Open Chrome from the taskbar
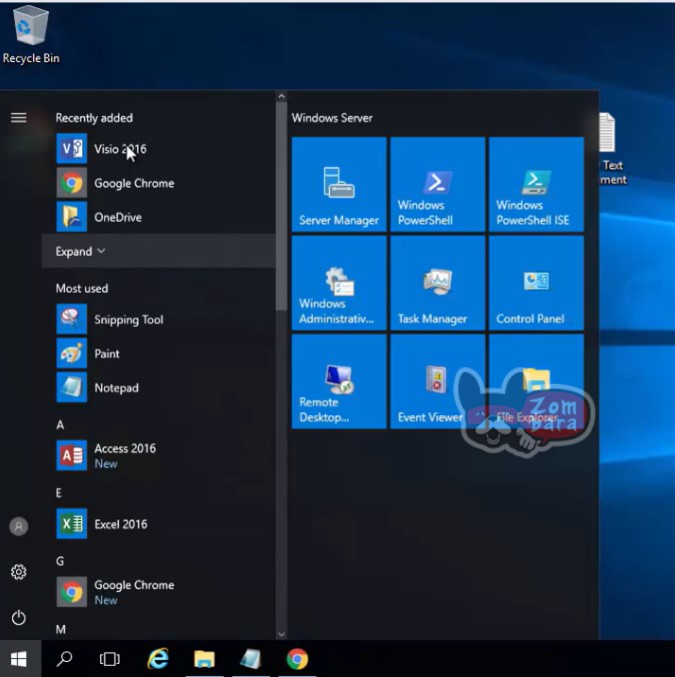This screenshot has height=677, width=675. pyautogui.click(x=298, y=659)
